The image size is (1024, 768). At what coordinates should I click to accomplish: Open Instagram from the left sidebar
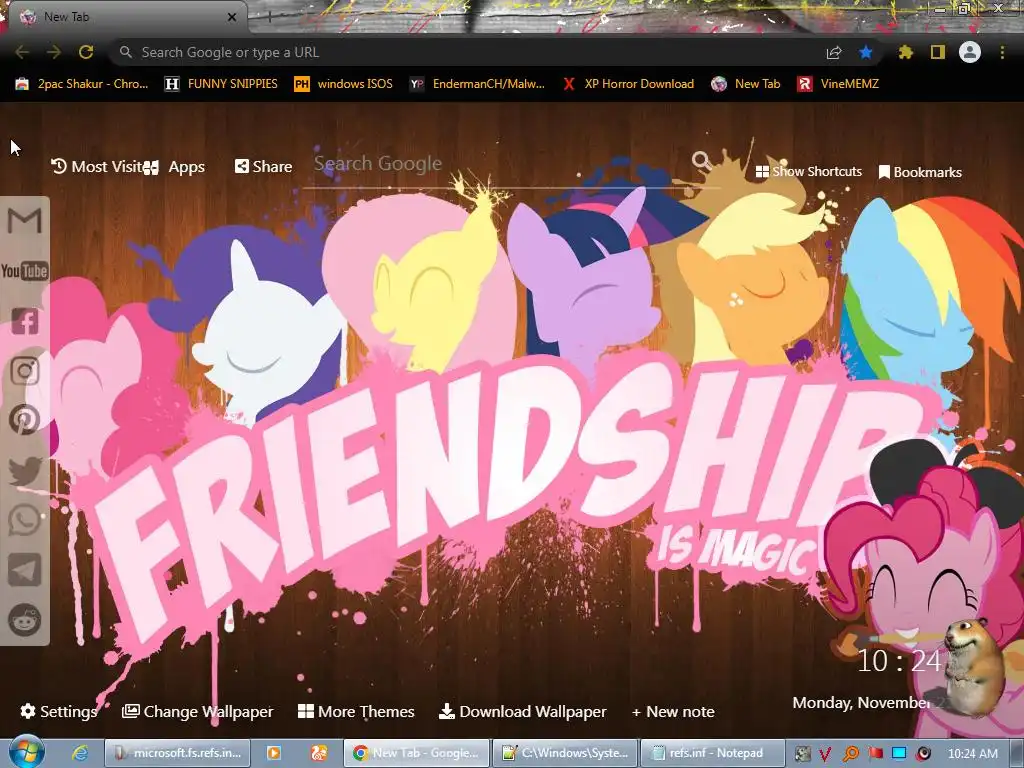pyautogui.click(x=25, y=371)
